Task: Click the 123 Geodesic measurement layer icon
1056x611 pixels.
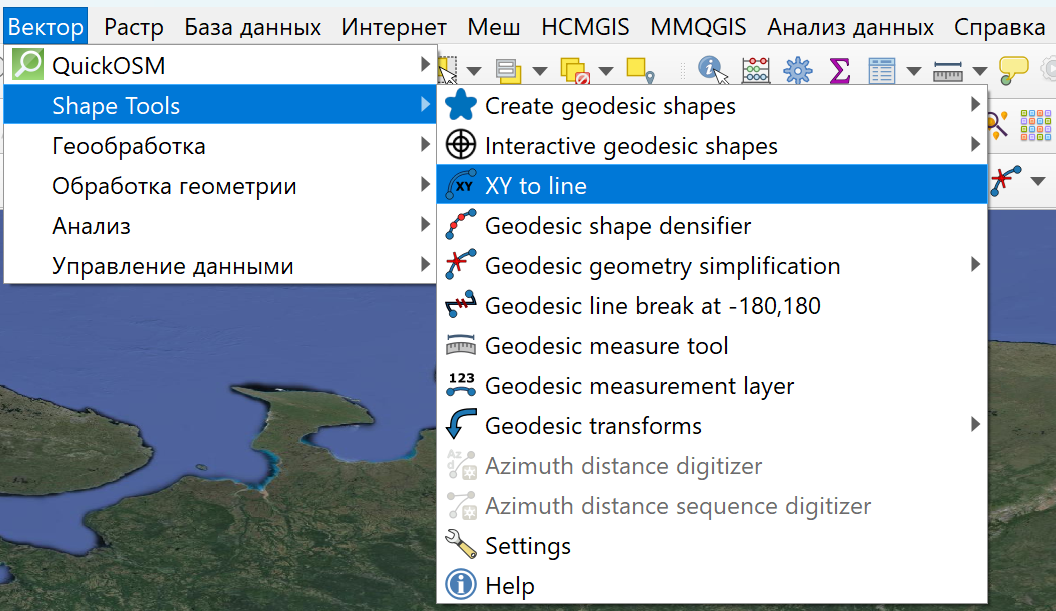Action: coord(461,385)
